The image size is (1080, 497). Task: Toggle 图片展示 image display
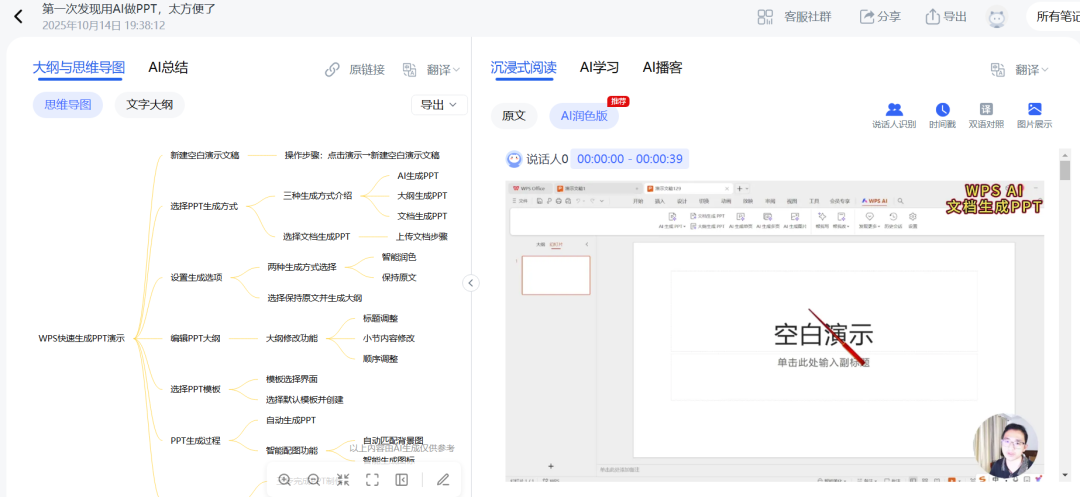[x=1035, y=116]
